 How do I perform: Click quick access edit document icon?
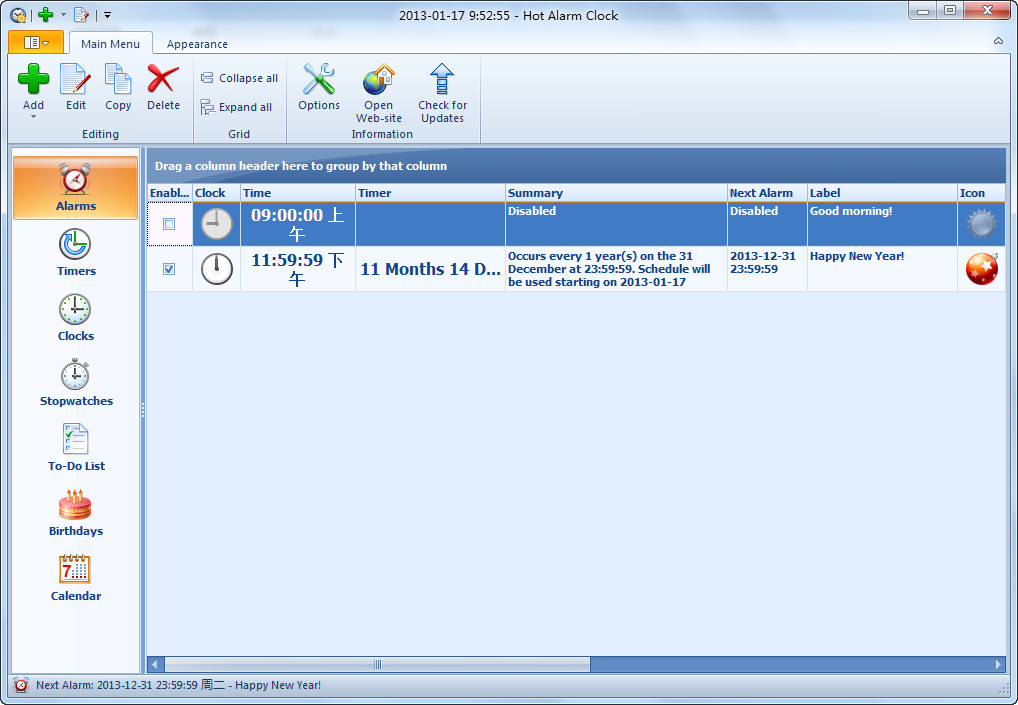click(81, 14)
